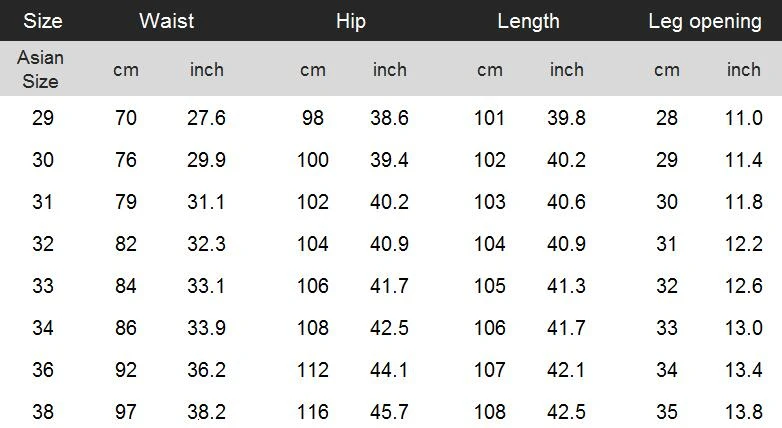Click leg opening value 13.8 inch
Viewport: 782px width, 428px height.
tap(743, 412)
